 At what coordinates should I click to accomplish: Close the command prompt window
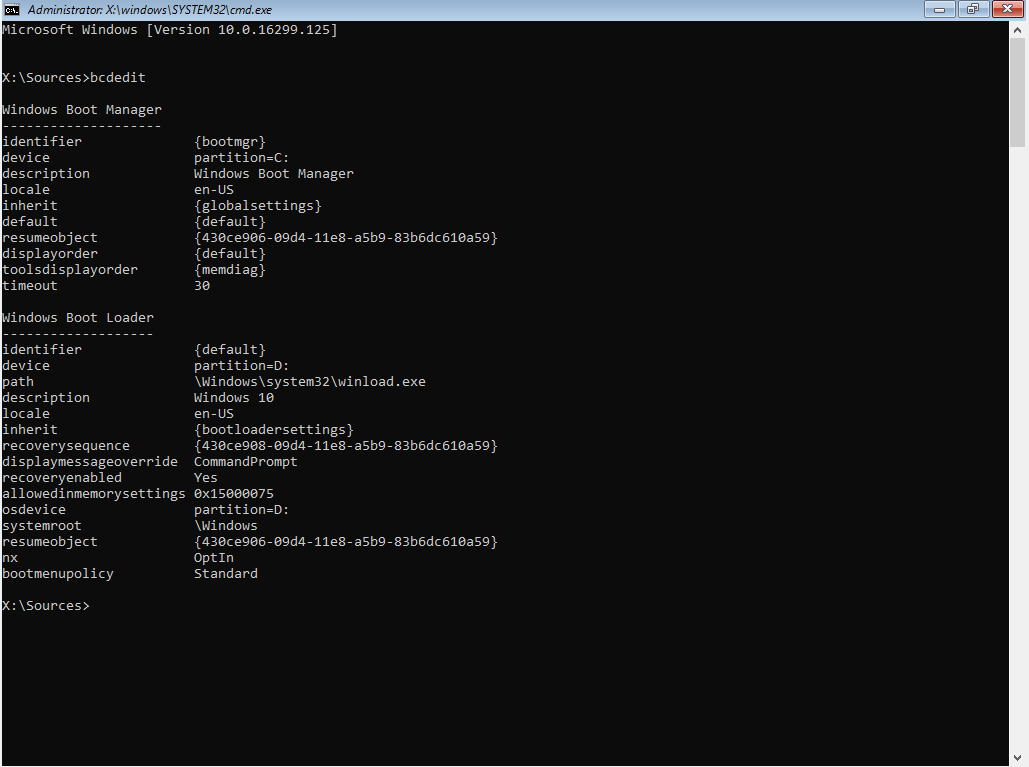coord(1007,9)
